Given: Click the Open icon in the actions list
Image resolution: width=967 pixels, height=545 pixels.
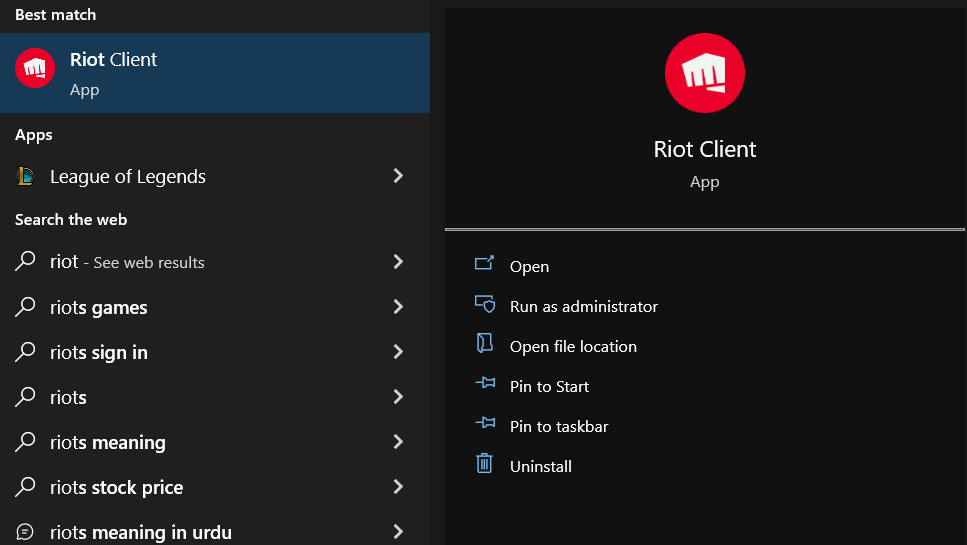Looking at the screenshot, I should point(484,264).
